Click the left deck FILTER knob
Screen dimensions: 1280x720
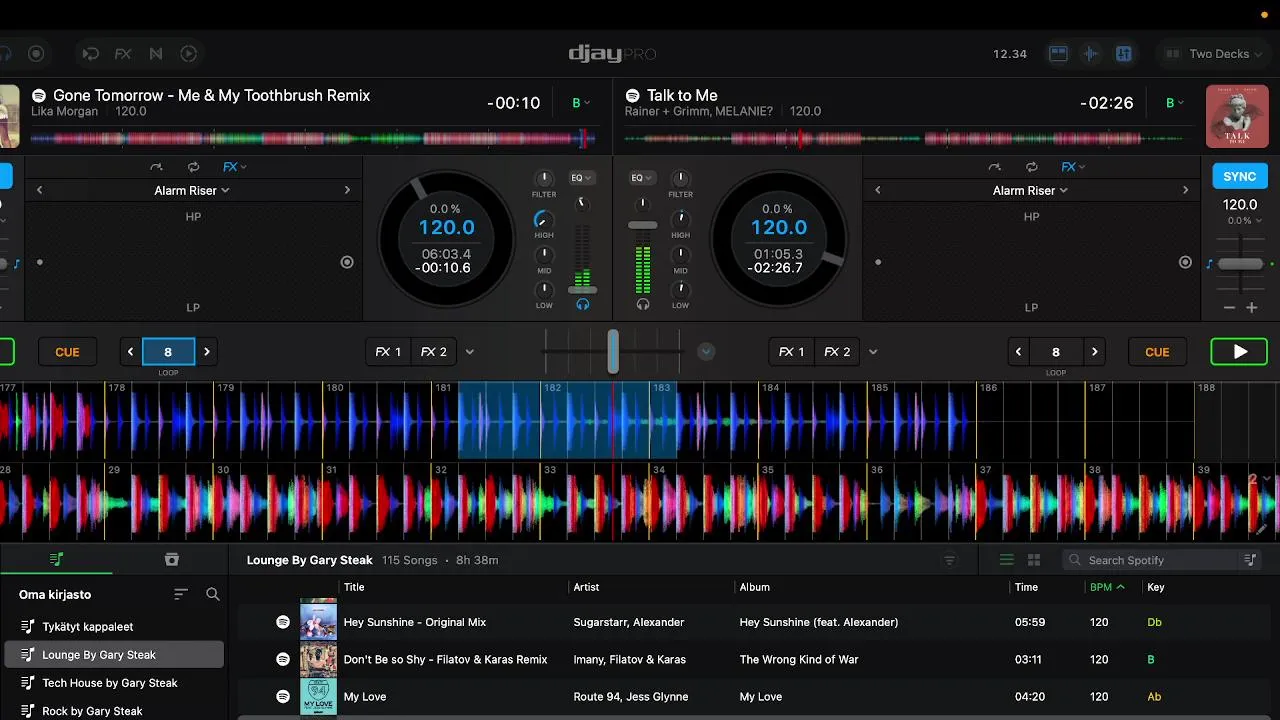tap(544, 179)
